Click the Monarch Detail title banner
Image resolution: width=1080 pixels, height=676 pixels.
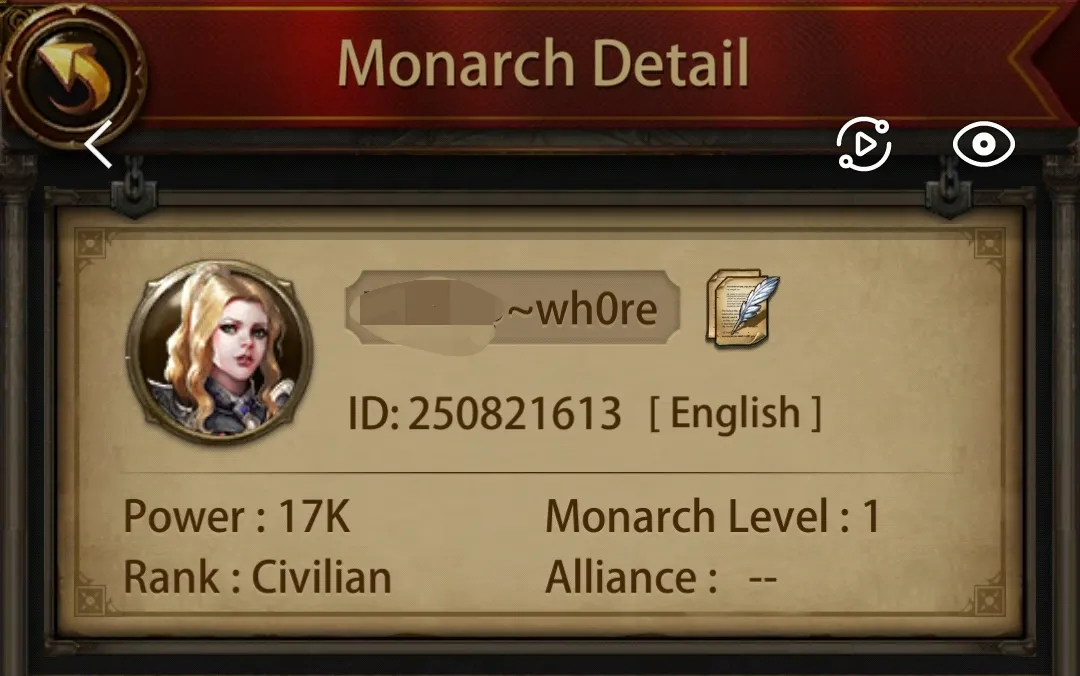point(543,63)
